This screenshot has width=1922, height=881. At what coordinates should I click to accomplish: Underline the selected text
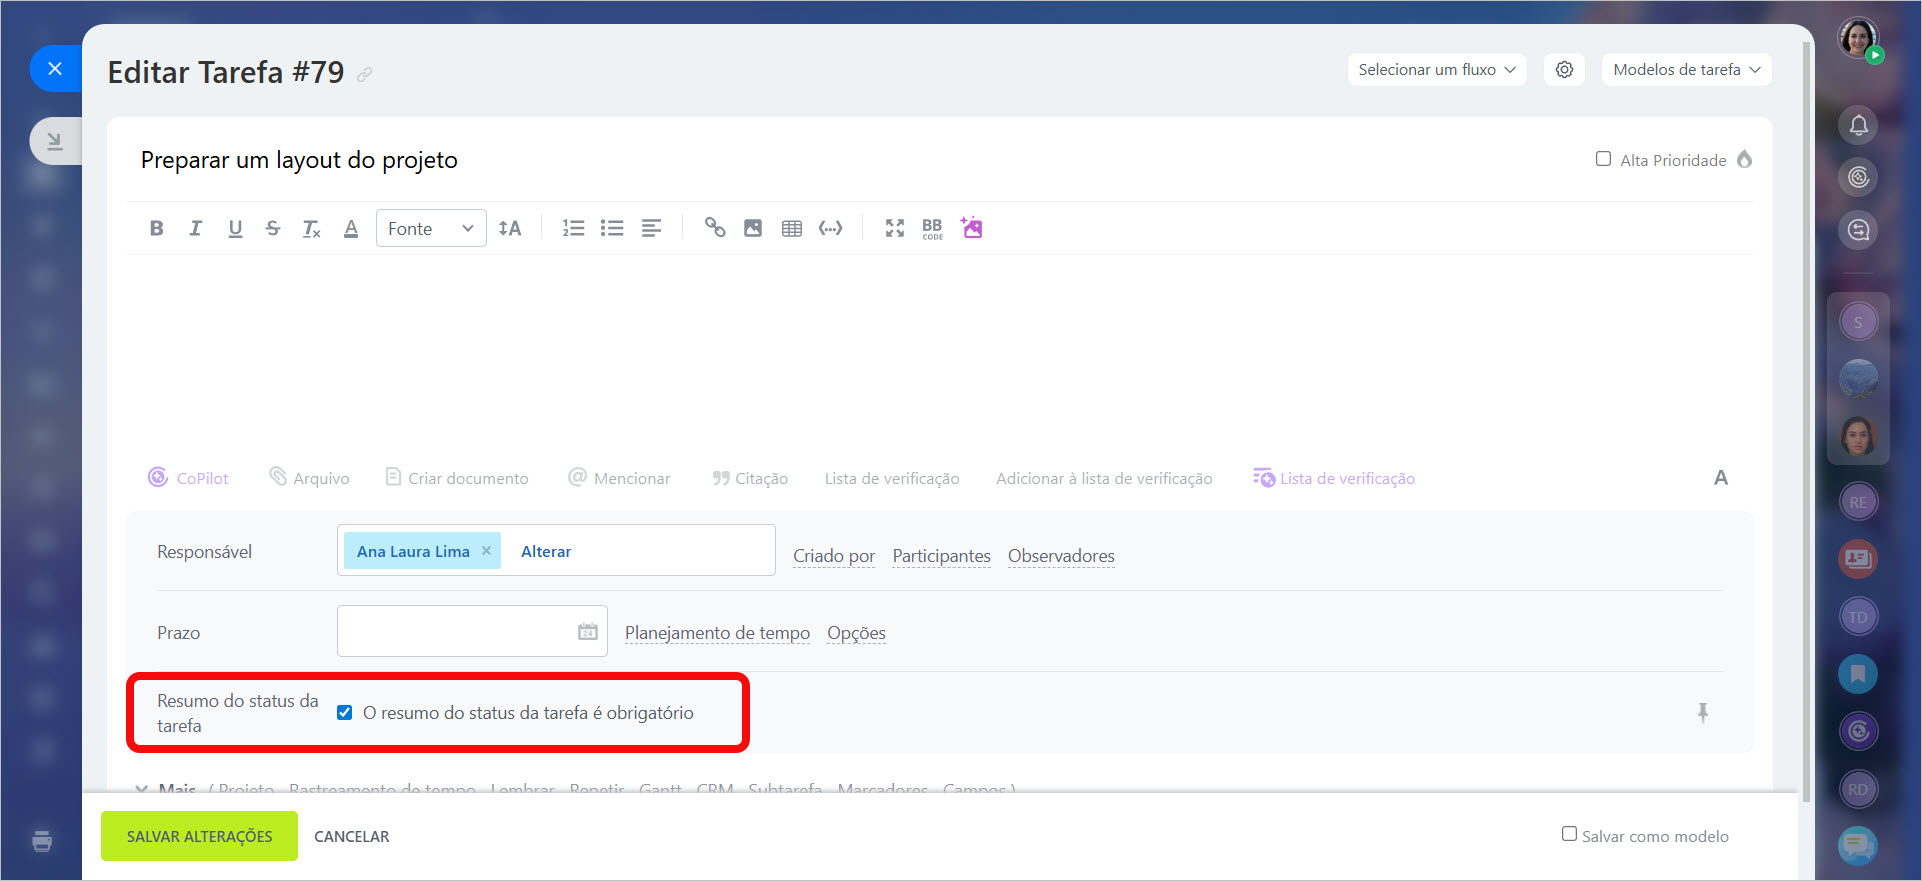(x=235, y=228)
